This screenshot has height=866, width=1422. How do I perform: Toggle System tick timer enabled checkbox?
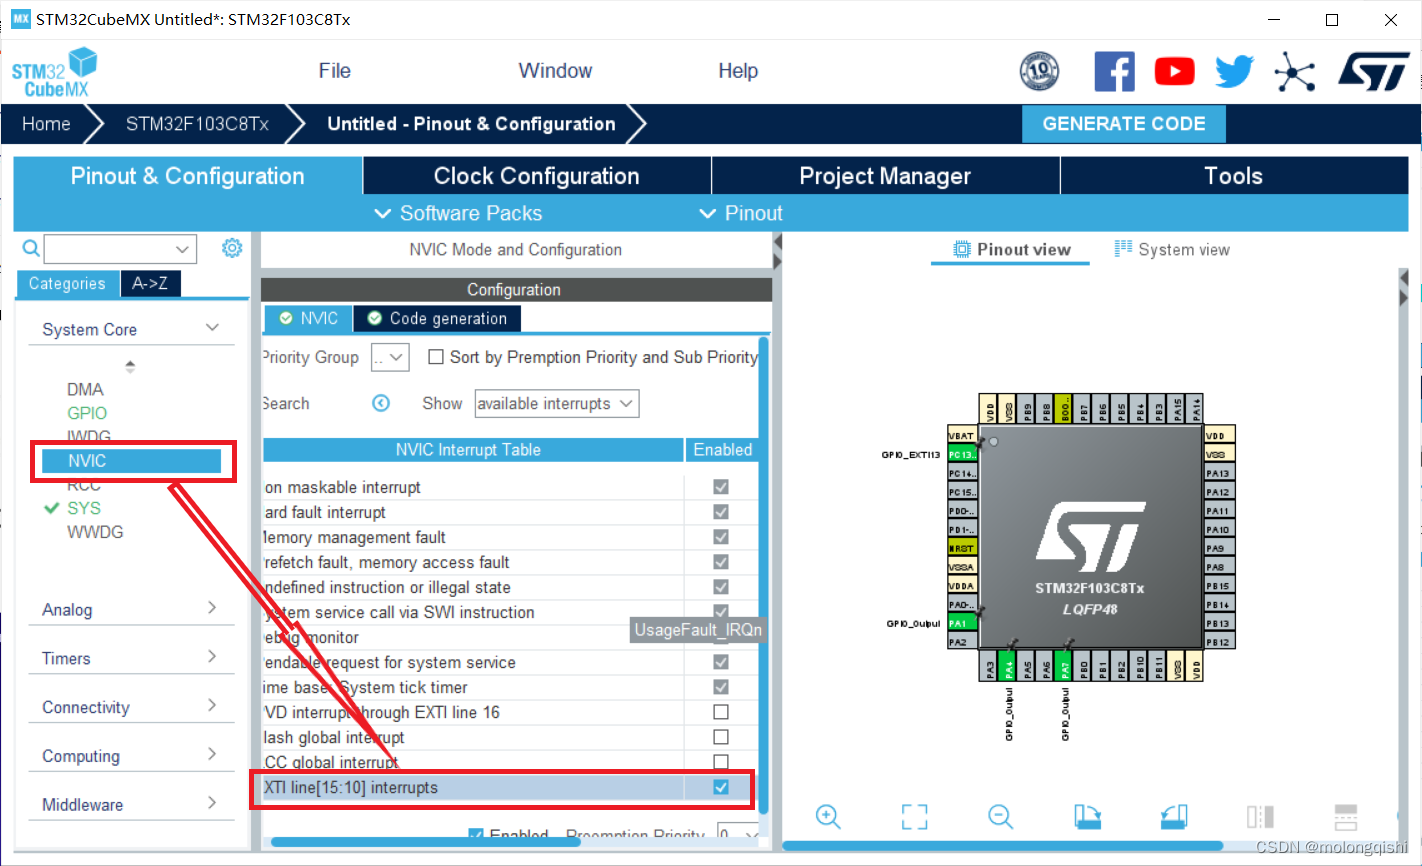[721, 687]
